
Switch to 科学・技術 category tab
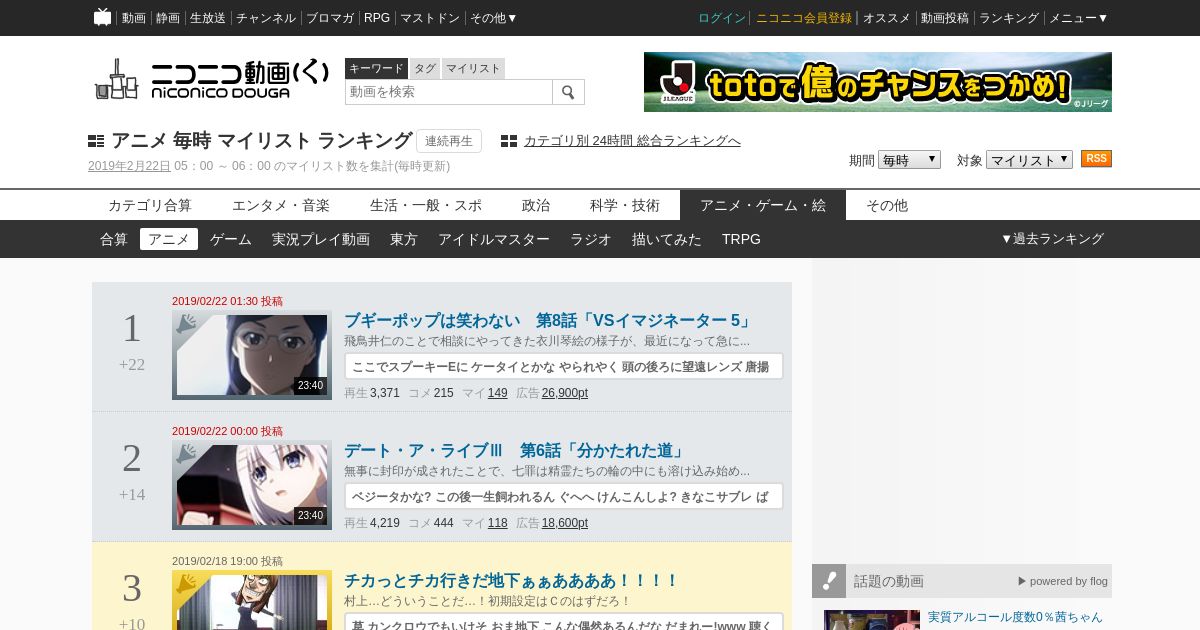pyautogui.click(x=625, y=205)
